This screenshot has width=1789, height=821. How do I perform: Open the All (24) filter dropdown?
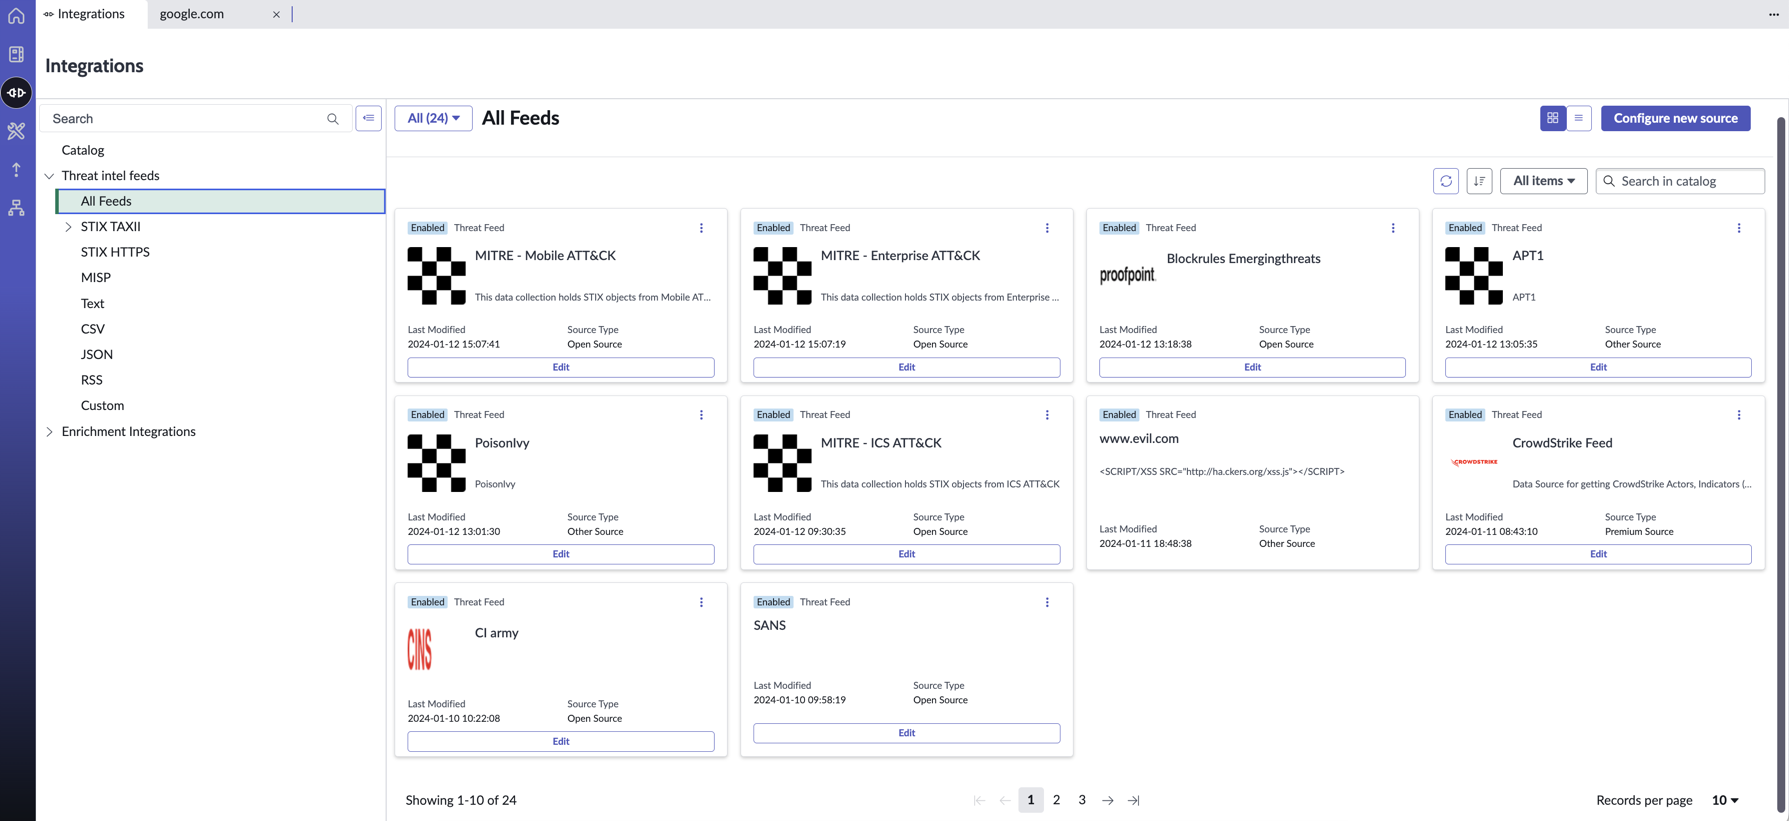[x=433, y=118]
